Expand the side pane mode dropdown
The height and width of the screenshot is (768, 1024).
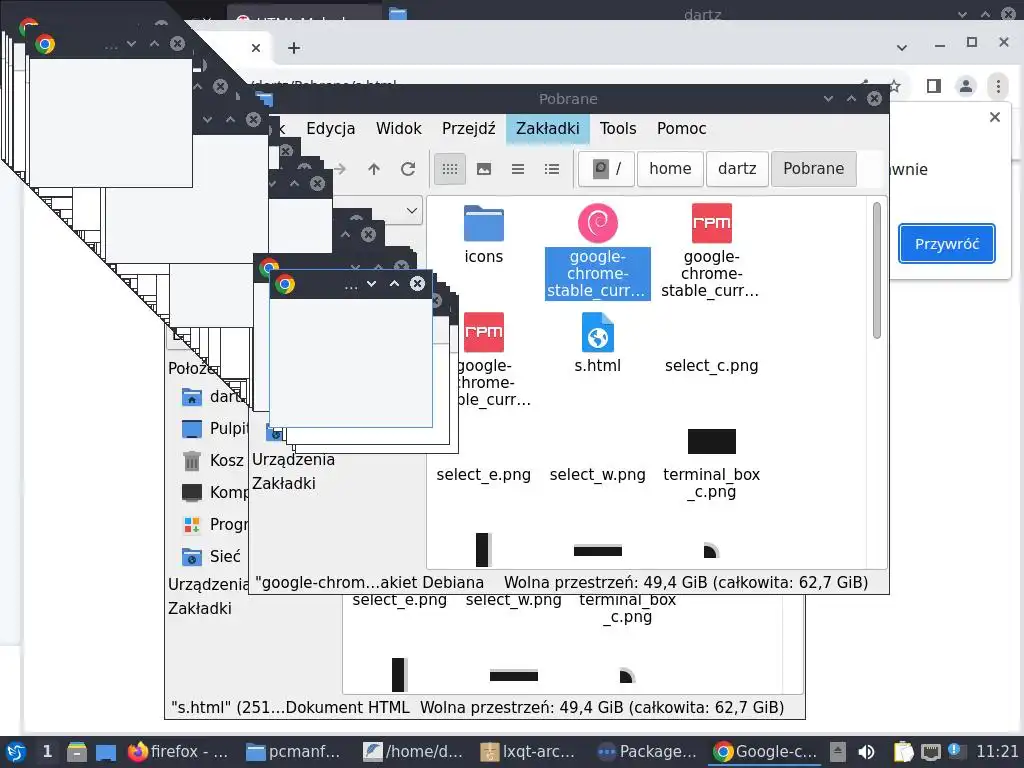pyautogui.click(x=411, y=211)
